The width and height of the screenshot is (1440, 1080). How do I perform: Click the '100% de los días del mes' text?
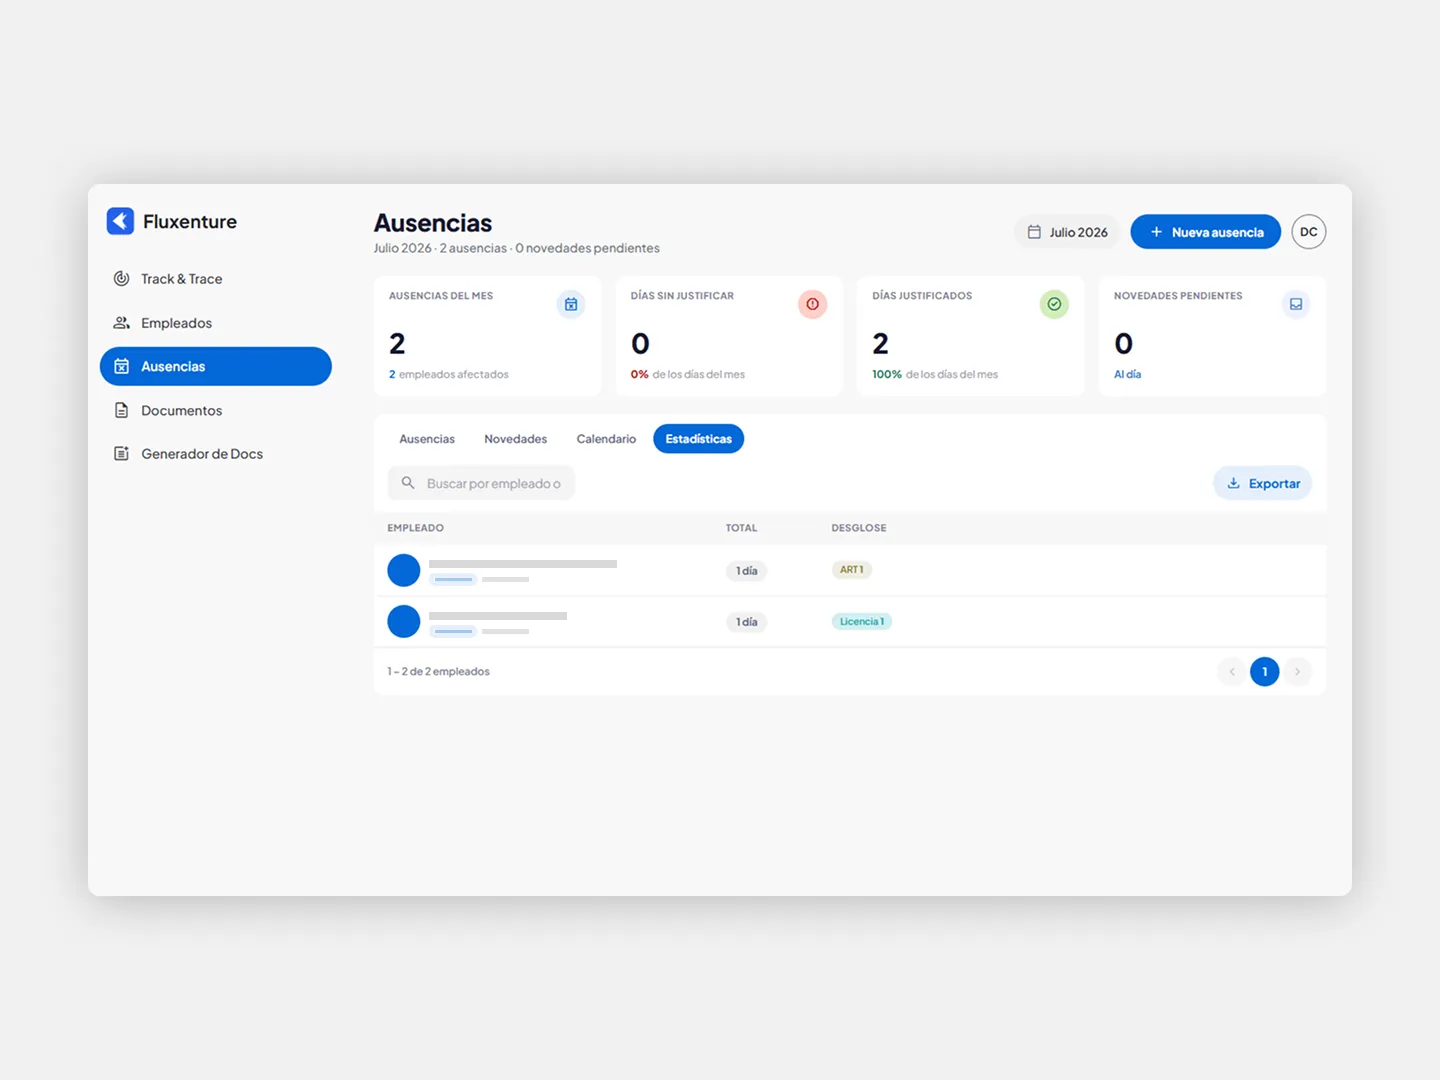click(x=935, y=374)
